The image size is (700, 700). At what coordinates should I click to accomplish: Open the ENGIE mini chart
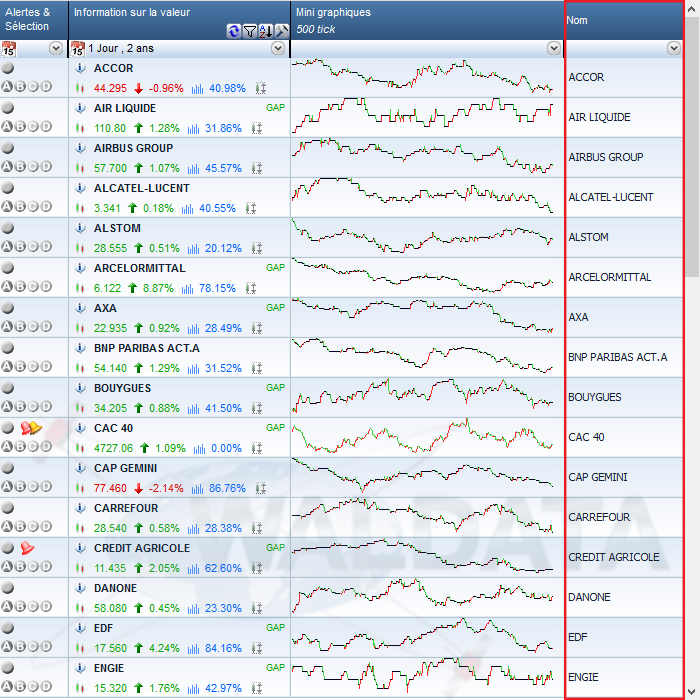point(423,676)
